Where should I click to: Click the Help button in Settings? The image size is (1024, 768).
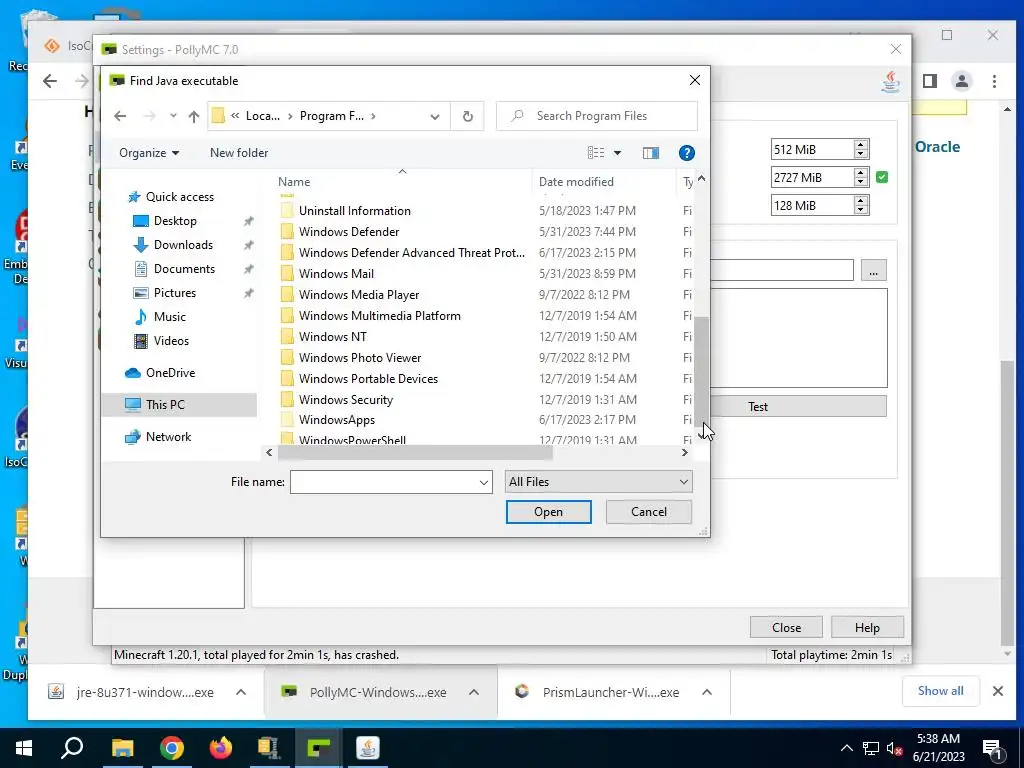pyautogui.click(x=867, y=628)
